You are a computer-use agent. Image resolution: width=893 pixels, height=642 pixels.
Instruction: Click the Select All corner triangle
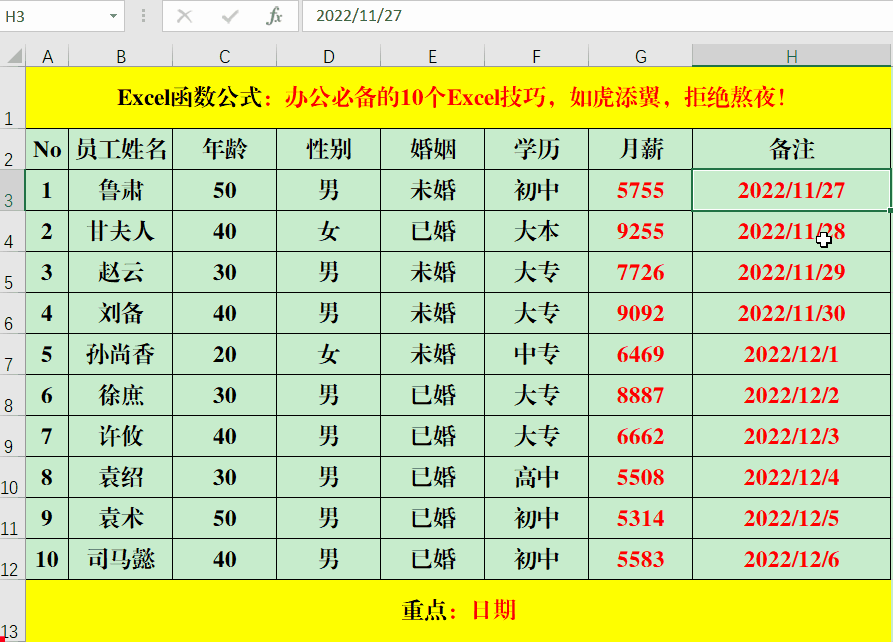[12, 57]
